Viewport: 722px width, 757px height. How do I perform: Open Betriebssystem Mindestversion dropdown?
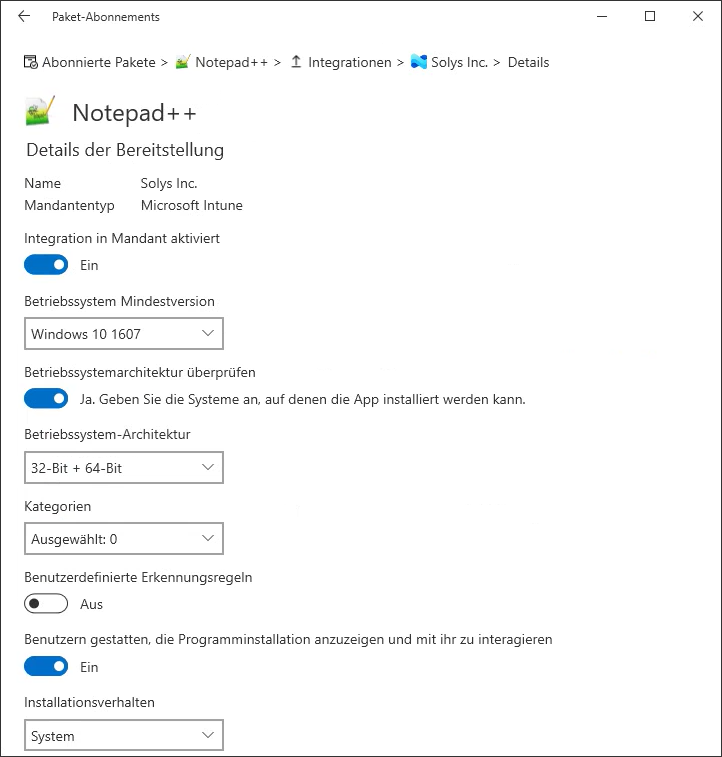pyautogui.click(x=123, y=333)
